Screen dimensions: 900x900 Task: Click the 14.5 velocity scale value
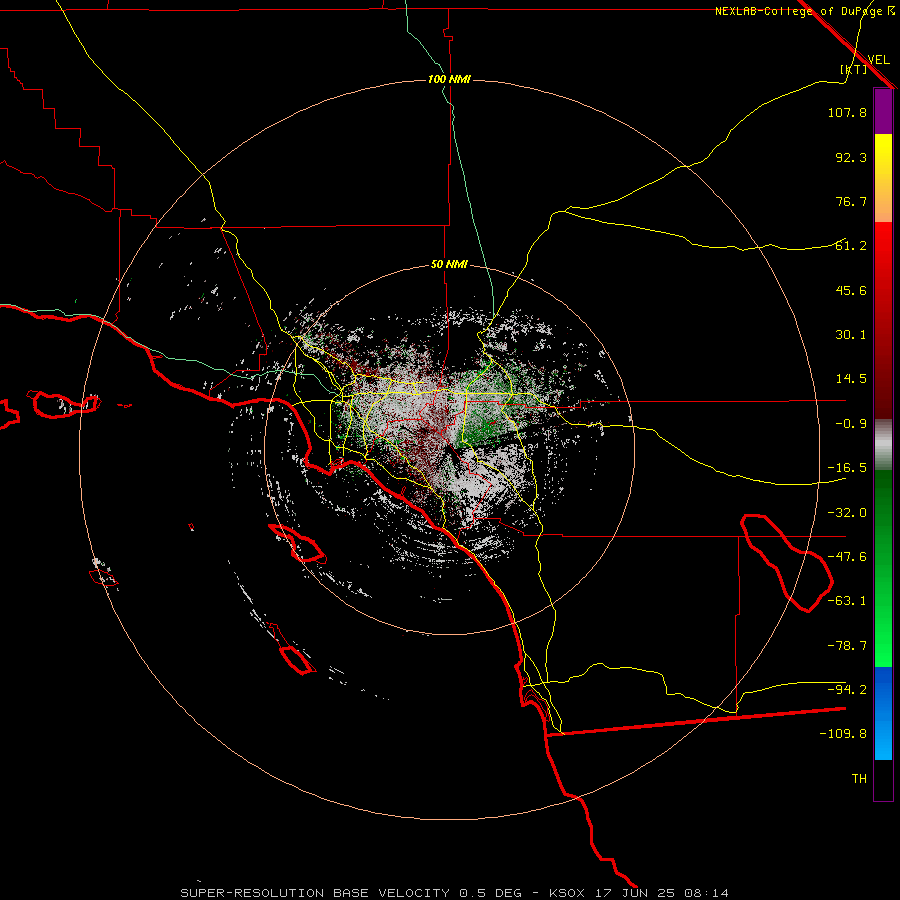pos(851,379)
